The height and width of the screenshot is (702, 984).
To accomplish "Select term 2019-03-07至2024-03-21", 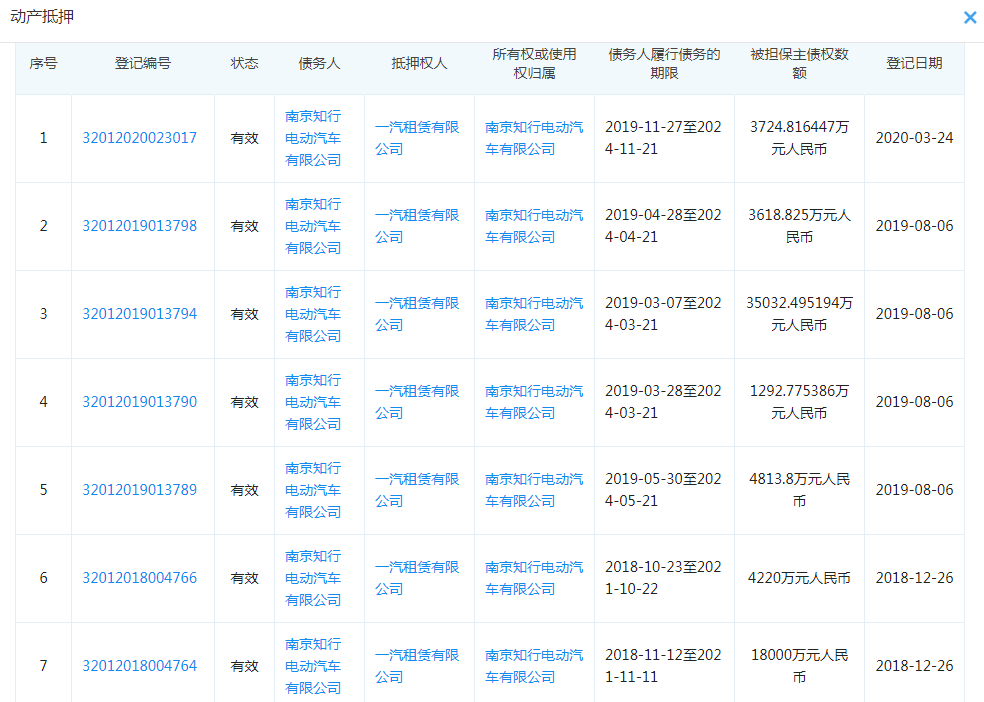I will pos(663,314).
